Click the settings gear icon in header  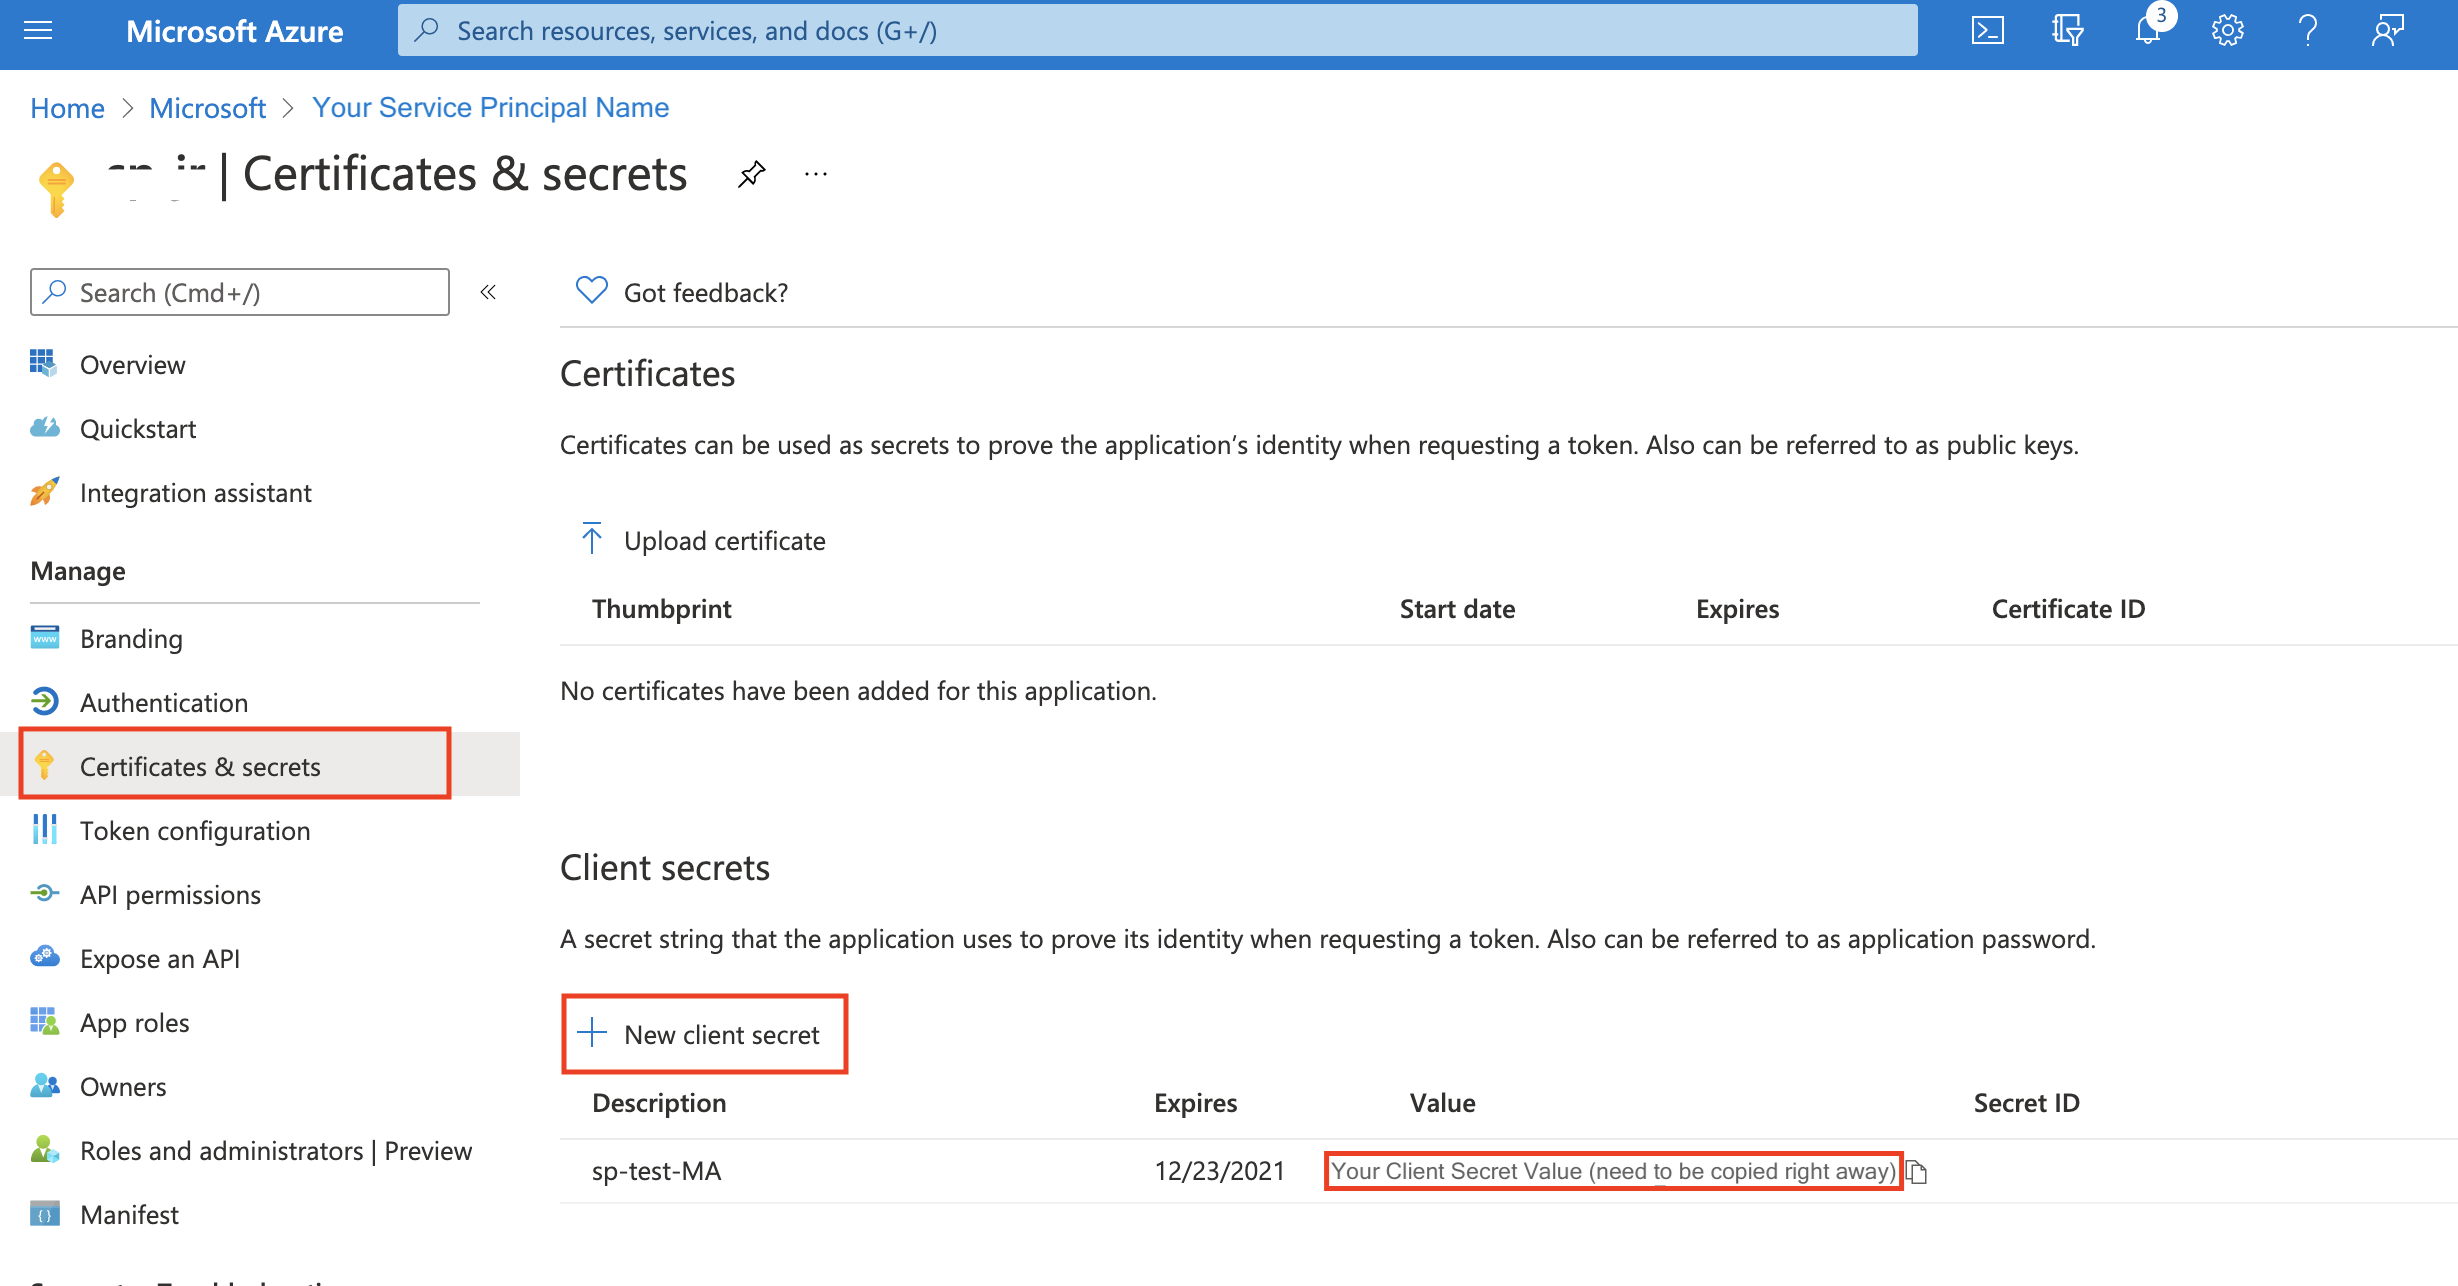pyautogui.click(x=2226, y=29)
